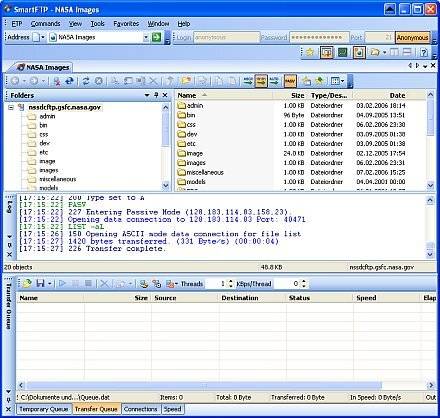Select ASCII transfer mode icon
The width and height of the screenshot is (440, 418).
pos(248,81)
